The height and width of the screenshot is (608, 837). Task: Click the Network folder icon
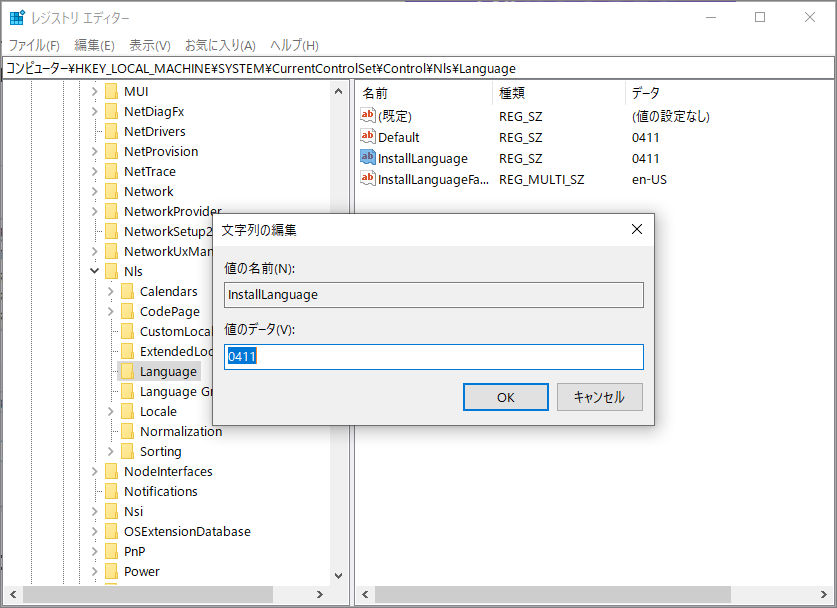[112, 192]
